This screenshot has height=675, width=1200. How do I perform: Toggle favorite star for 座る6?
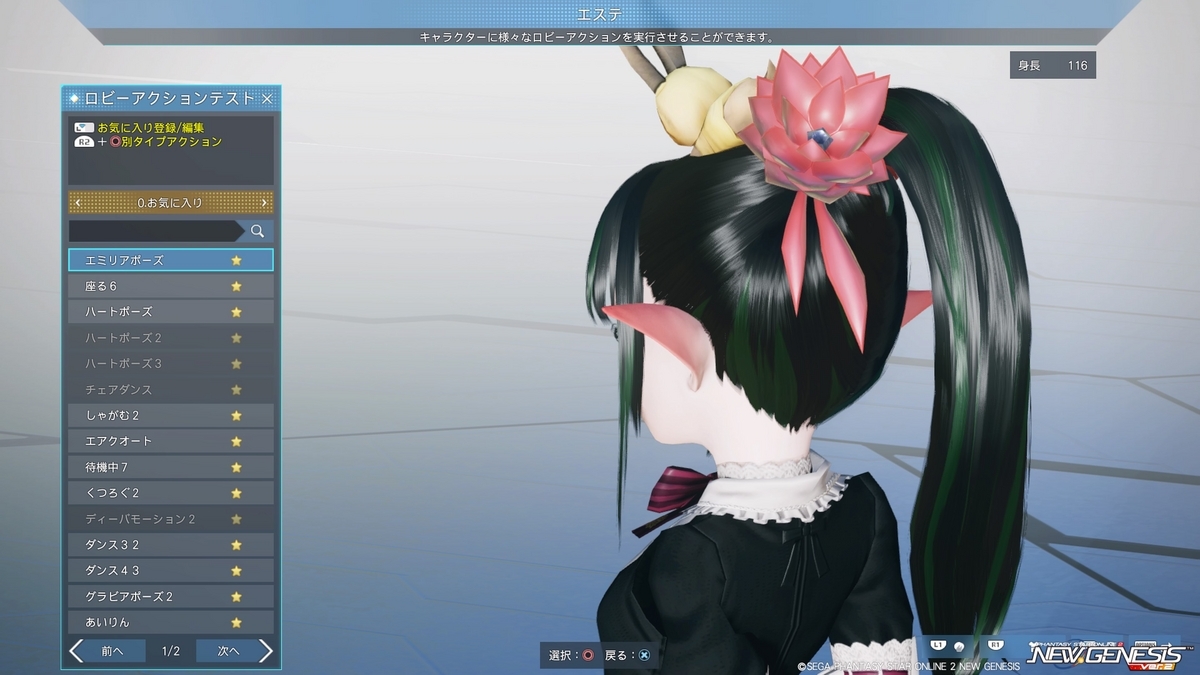[237, 286]
